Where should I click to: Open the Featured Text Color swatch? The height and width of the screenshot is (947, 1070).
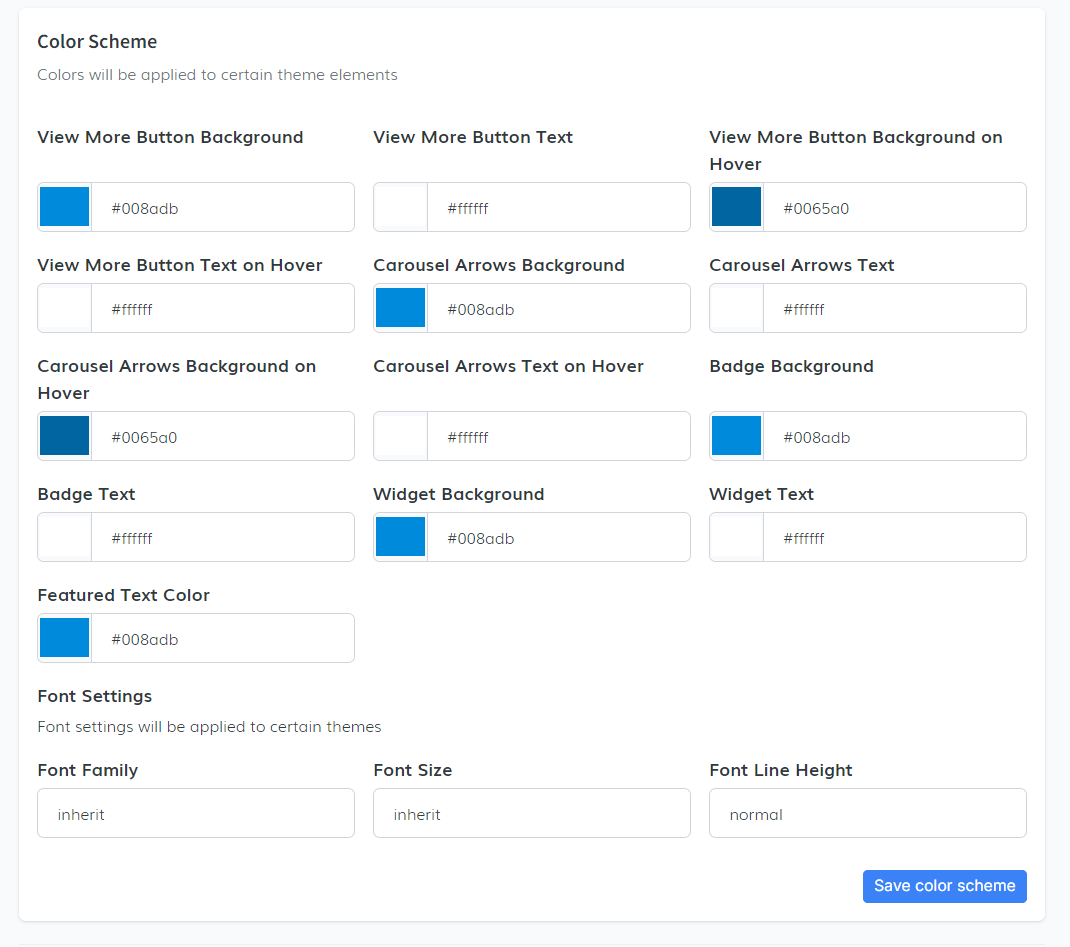click(65, 638)
